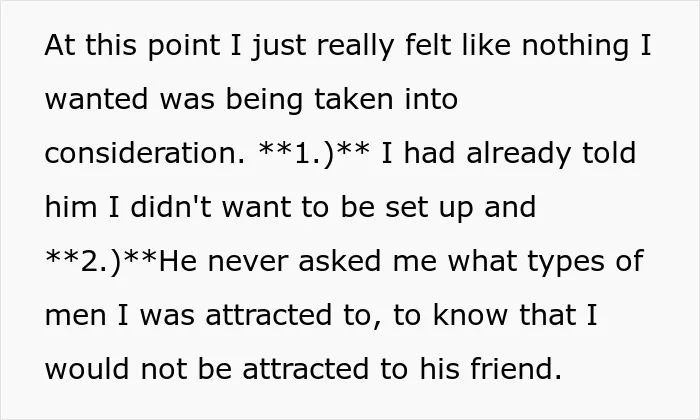Click the "**2.)**" list marker

(x=101, y=262)
